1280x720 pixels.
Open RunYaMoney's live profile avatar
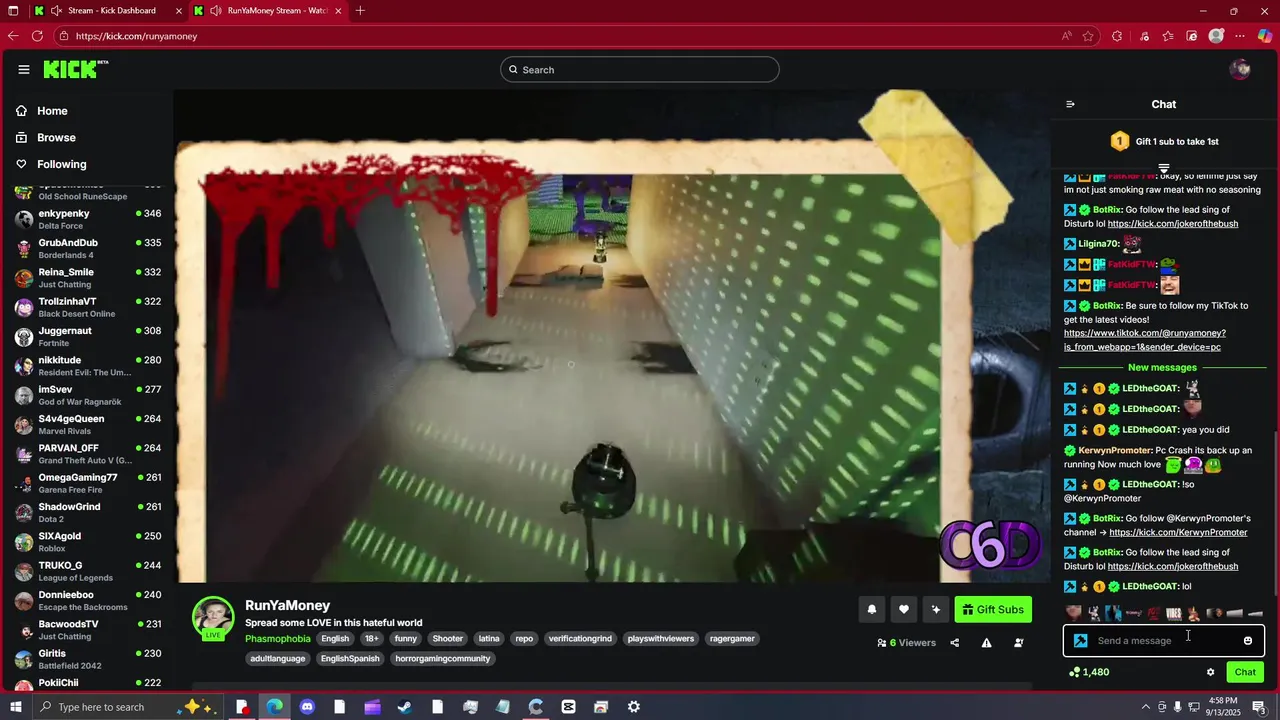tap(213, 618)
